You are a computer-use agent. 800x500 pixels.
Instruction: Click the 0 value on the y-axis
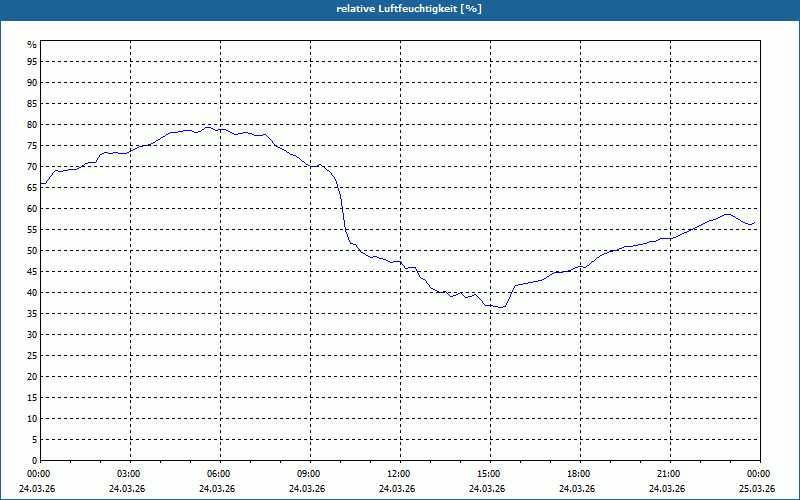click(x=34, y=461)
